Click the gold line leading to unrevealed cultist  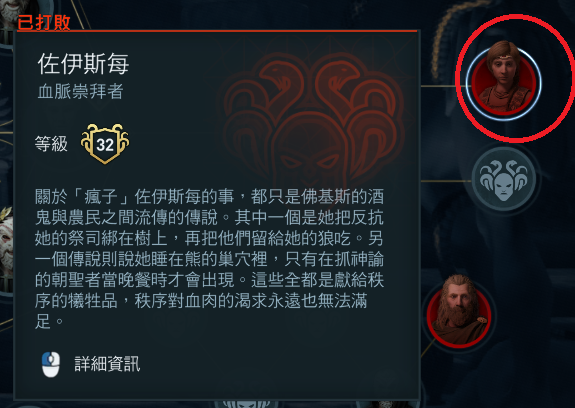pyautogui.click(x=446, y=181)
